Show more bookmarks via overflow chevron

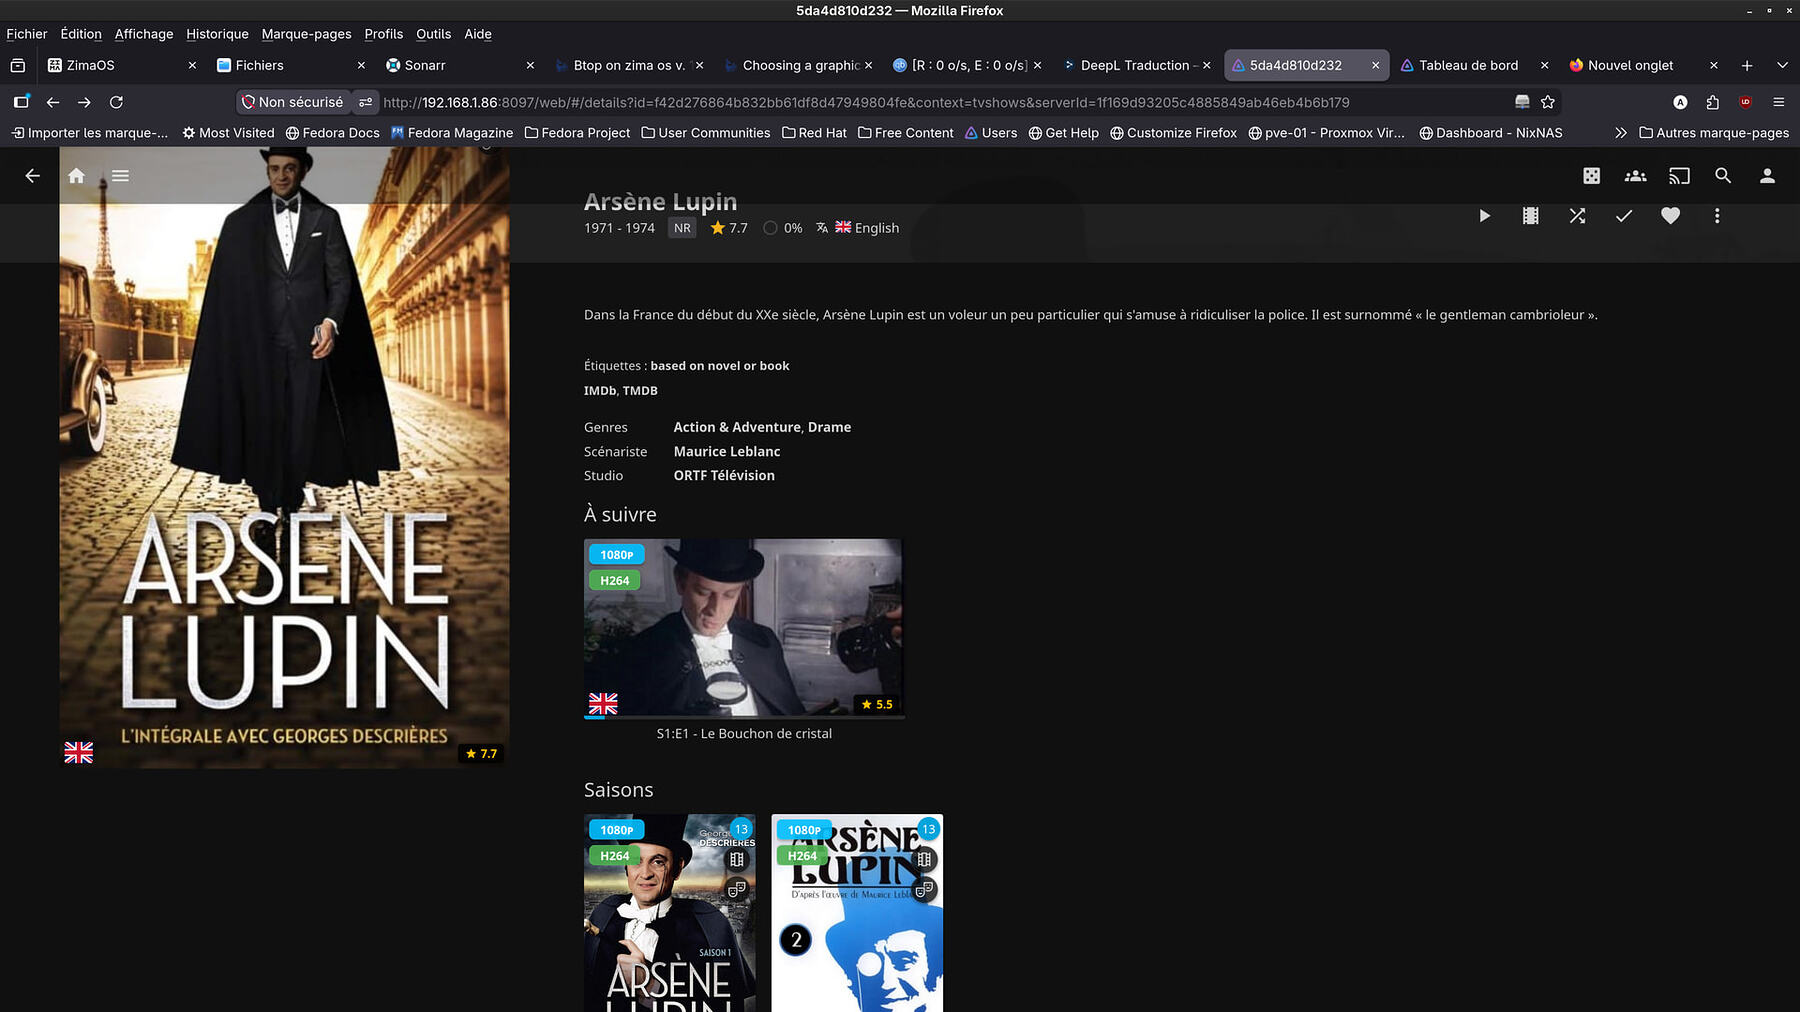click(1620, 133)
